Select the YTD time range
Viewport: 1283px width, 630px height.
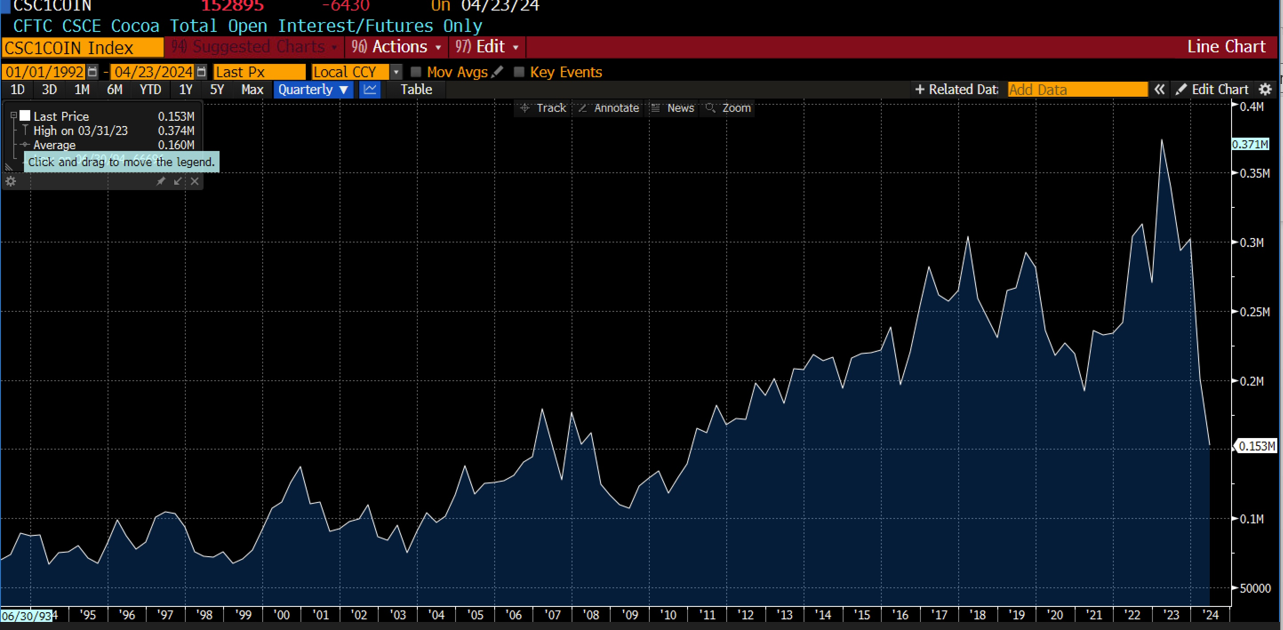tap(150, 90)
